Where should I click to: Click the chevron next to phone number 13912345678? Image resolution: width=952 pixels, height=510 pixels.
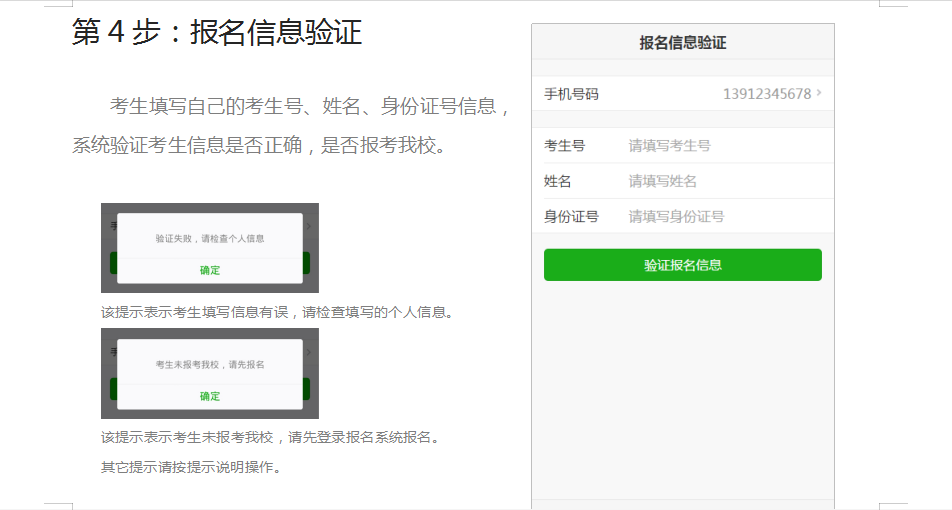click(x=819, y=93)
